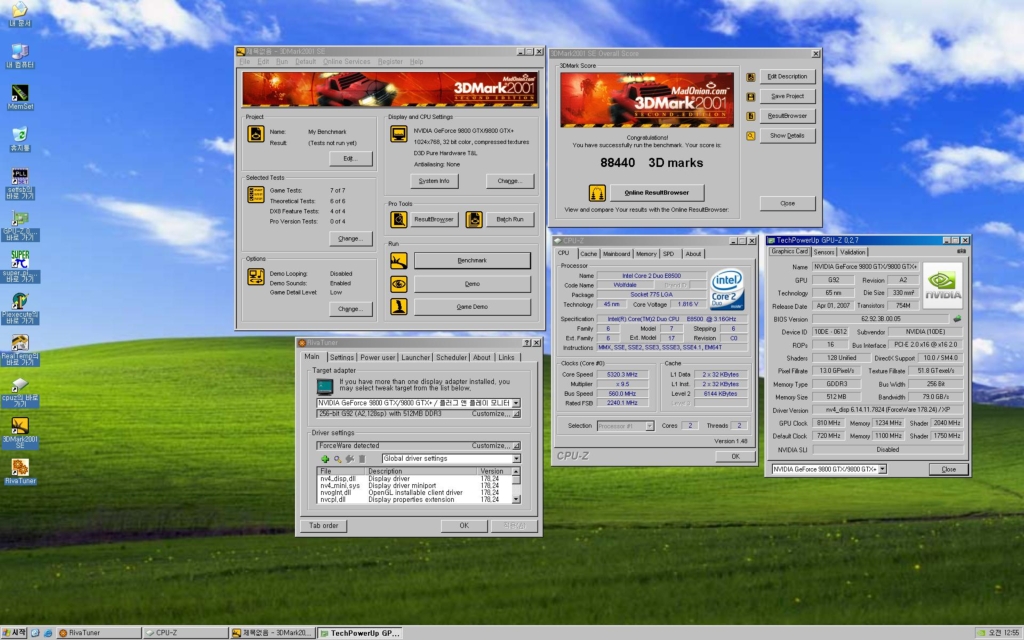Viewport: 1024px width, 640px height.
Task: Open the Global driver settings dropdown
Action: (x=516, y=459)
